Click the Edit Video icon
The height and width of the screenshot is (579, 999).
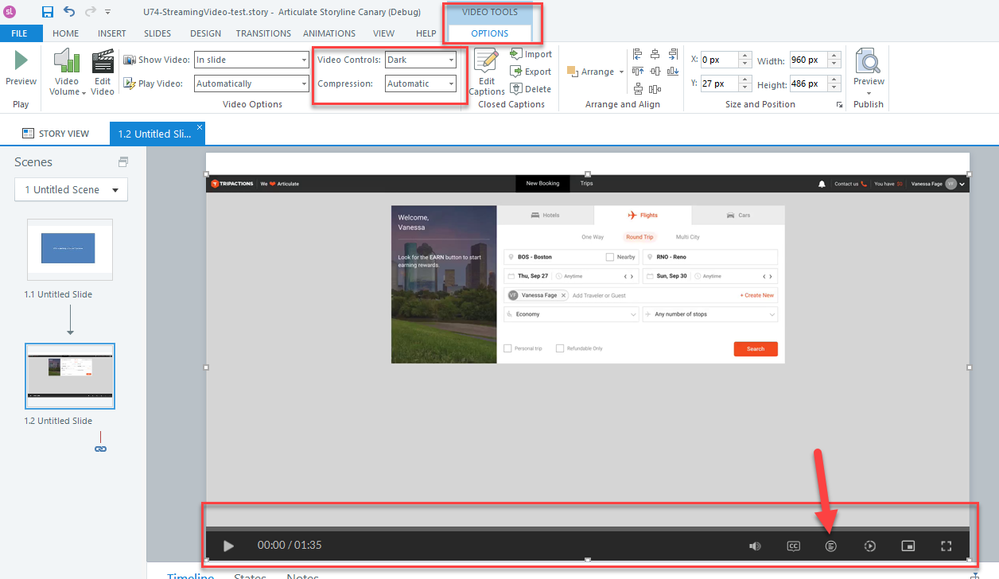click(103, 72)
